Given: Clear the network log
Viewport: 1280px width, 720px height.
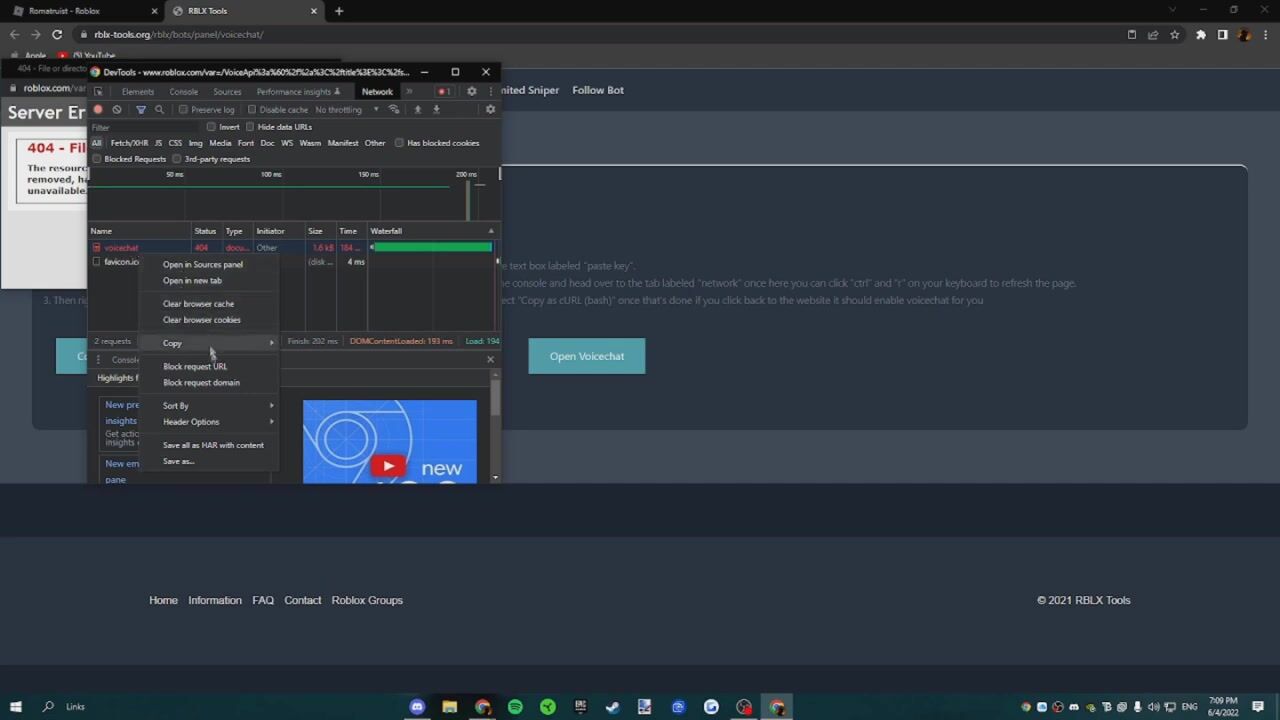Looking at the screenshot, I should [x=117, y=109].
